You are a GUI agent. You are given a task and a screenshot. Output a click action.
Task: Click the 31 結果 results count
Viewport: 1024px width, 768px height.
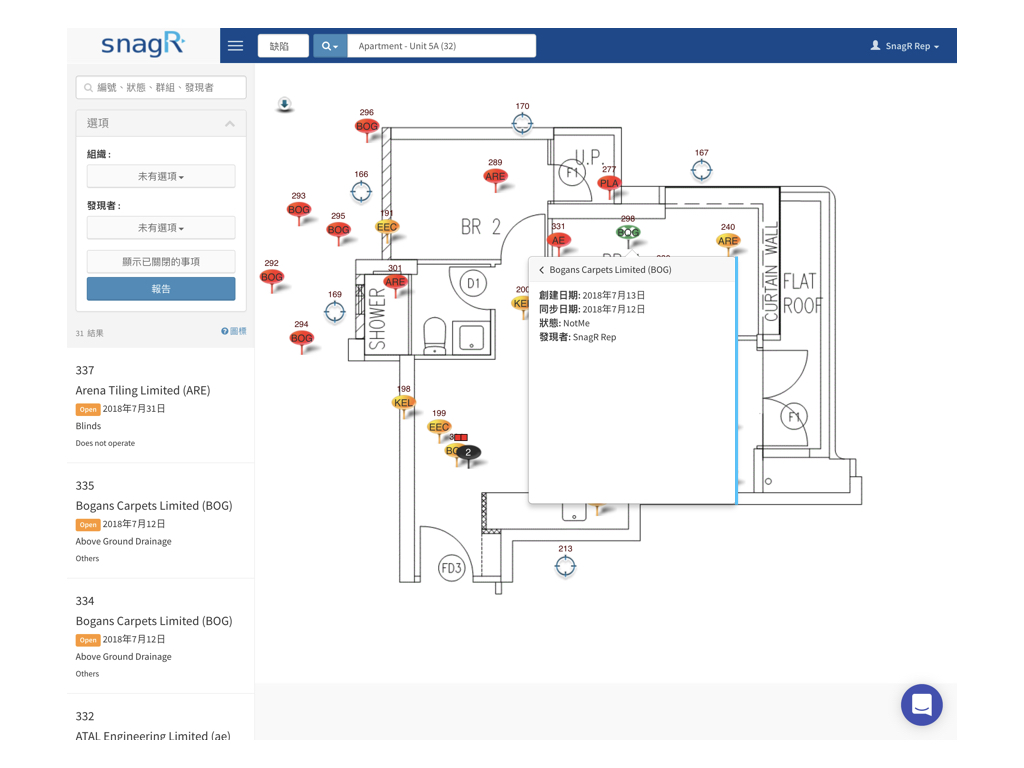point(89,333)
